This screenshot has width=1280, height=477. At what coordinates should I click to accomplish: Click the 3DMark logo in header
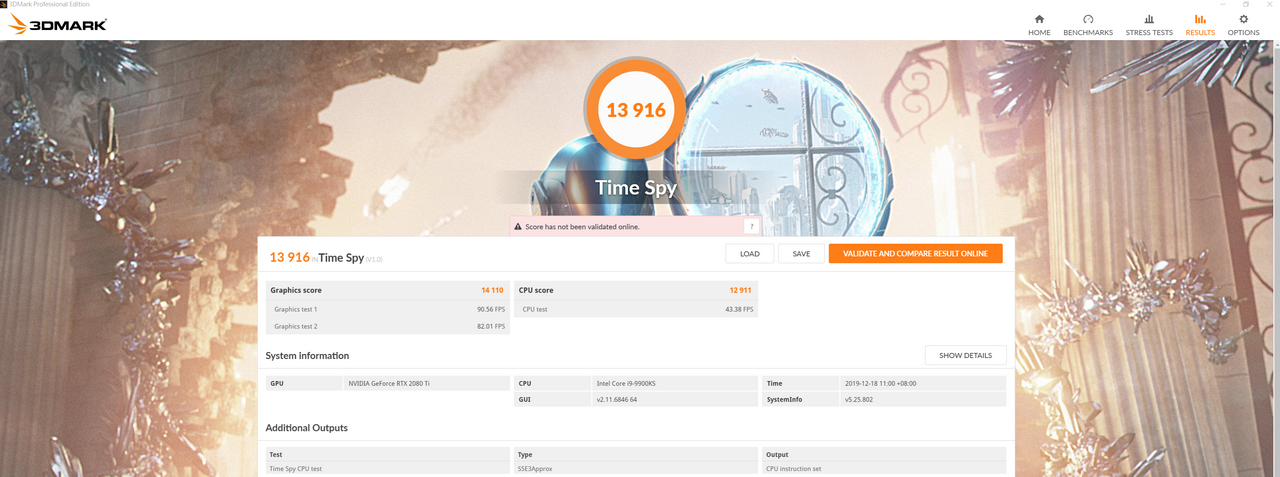[x=56, y=24]
